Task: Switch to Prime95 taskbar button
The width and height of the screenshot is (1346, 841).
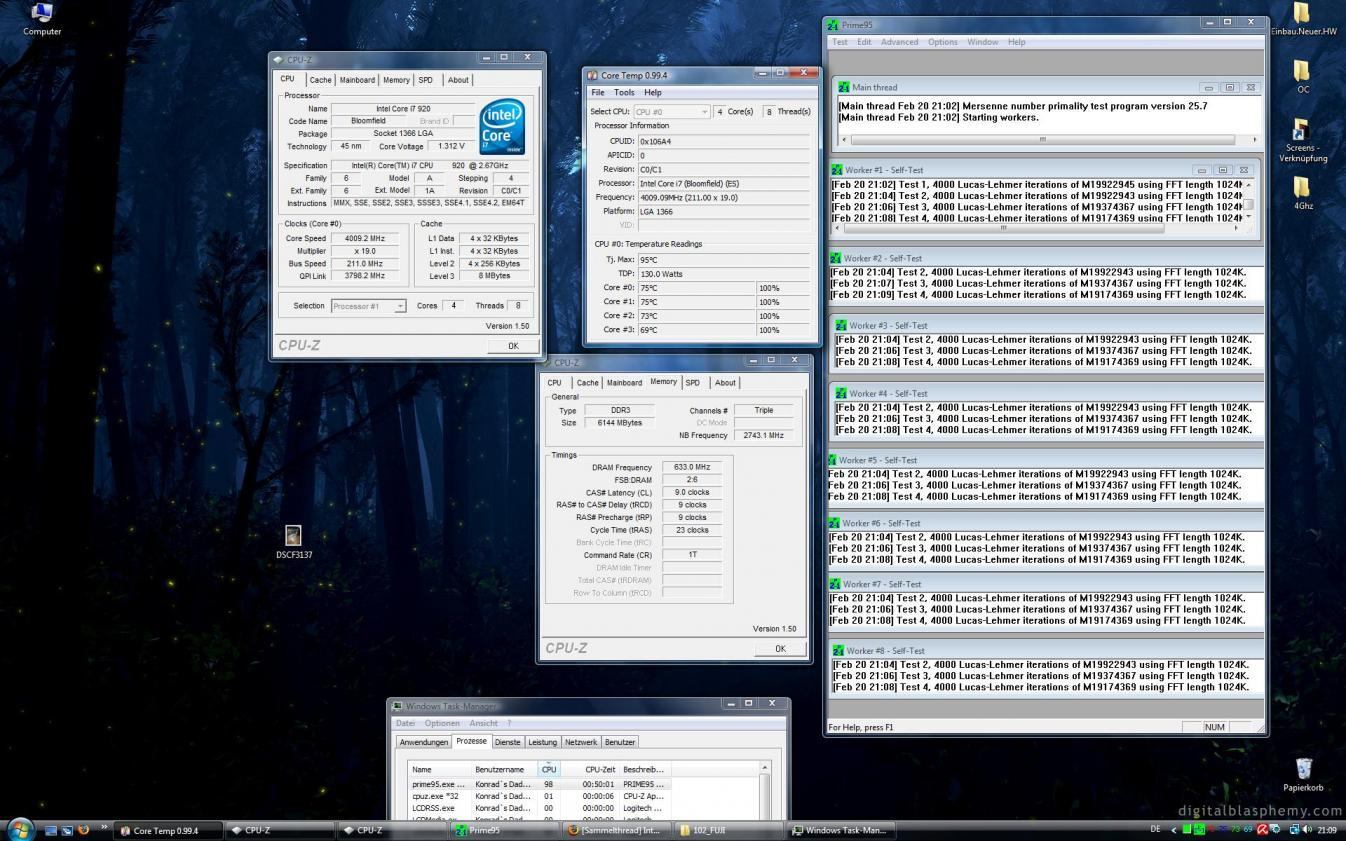Action: coord(504,830)
